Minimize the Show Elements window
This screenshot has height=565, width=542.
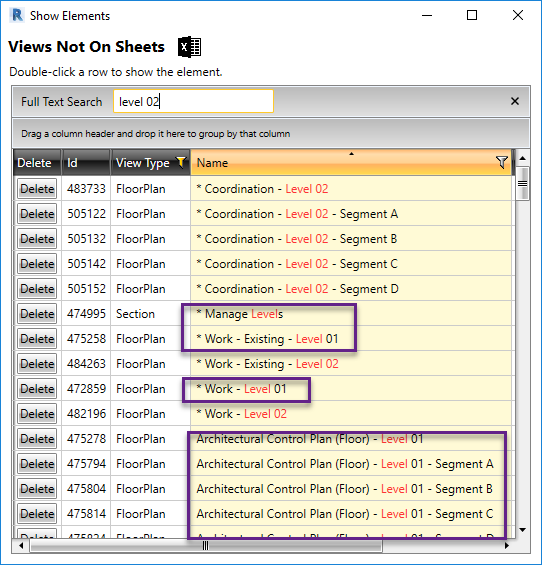tap(427, 15)
